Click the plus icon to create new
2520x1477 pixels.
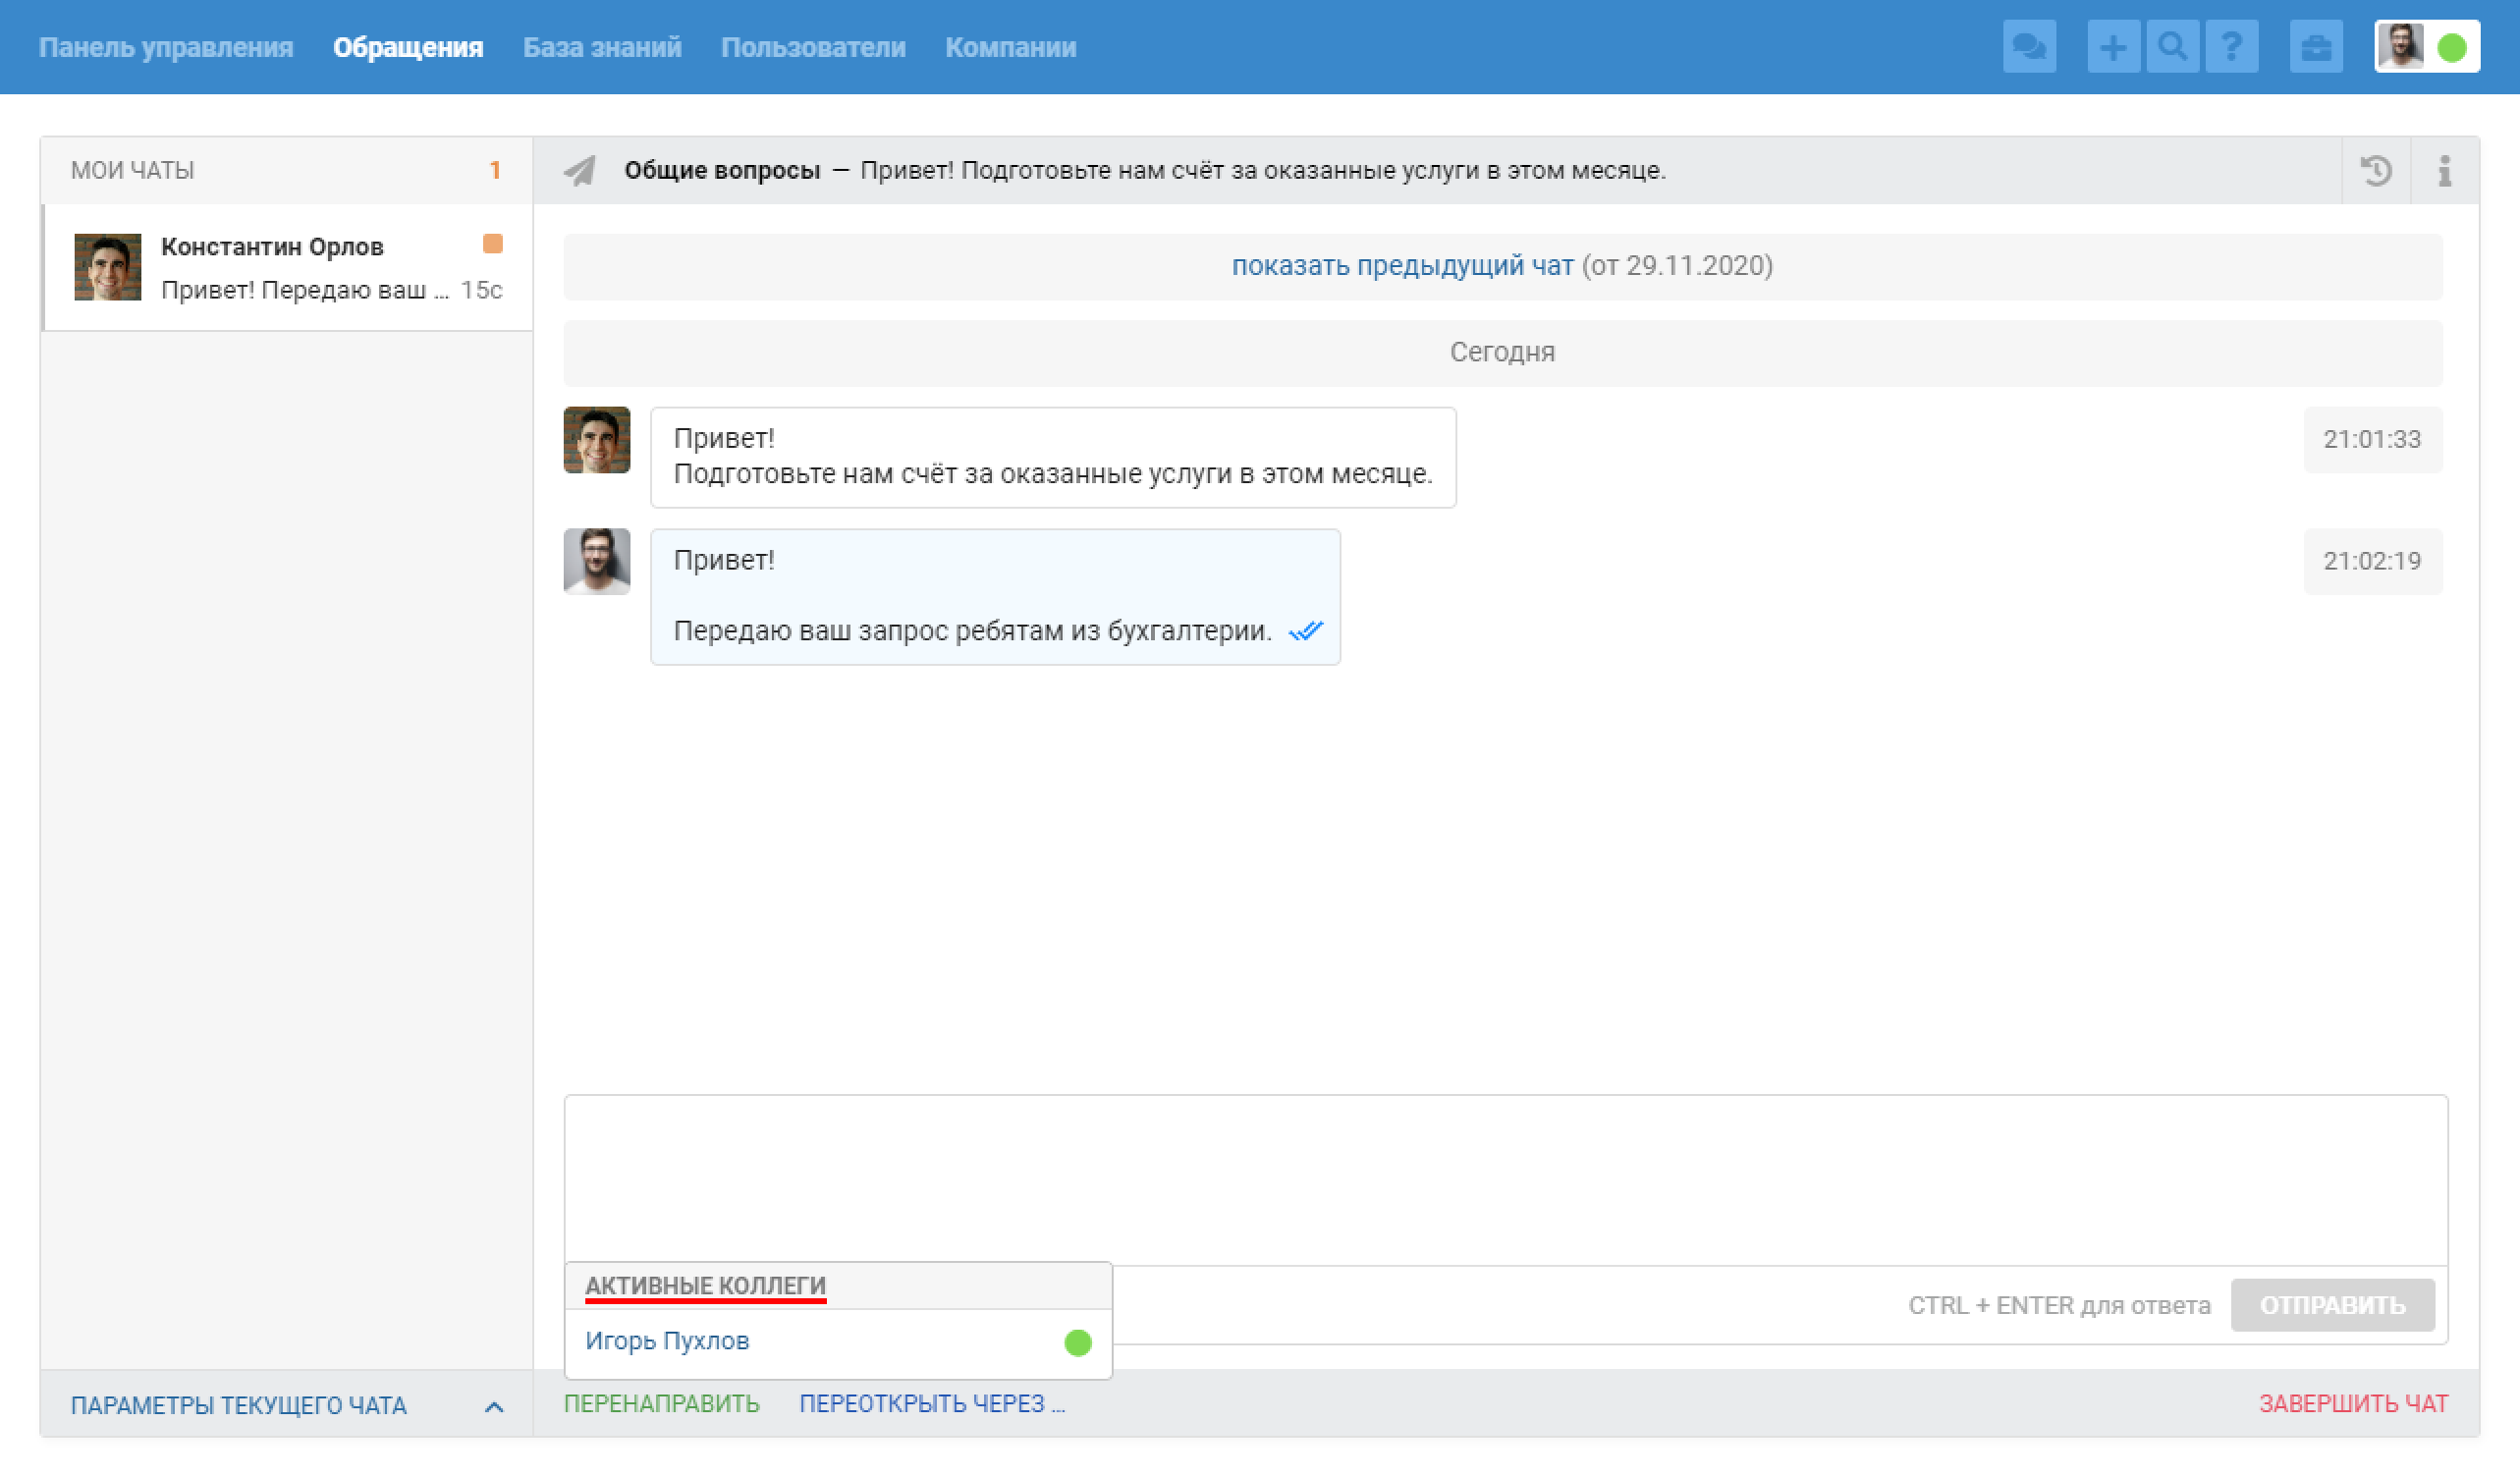click(x=2112, y=47)
